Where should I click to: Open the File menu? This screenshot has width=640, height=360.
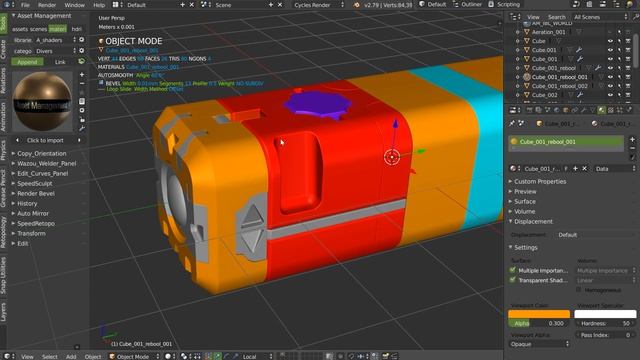point(25,5)
